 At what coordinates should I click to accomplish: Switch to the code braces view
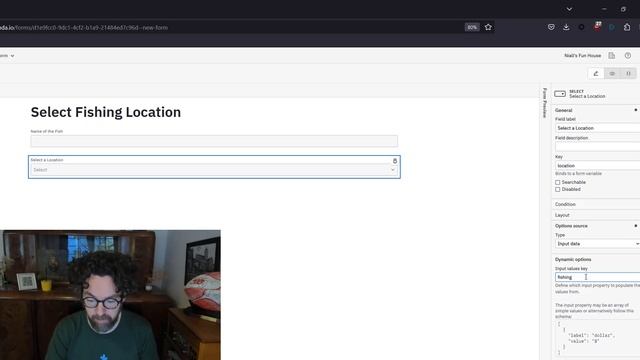628,73
